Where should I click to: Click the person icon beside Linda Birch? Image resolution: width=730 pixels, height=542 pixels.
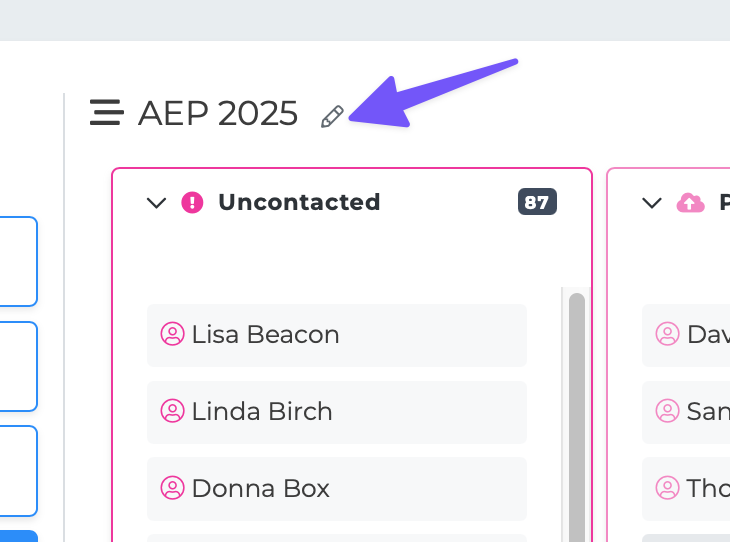[x=173, y=411]
